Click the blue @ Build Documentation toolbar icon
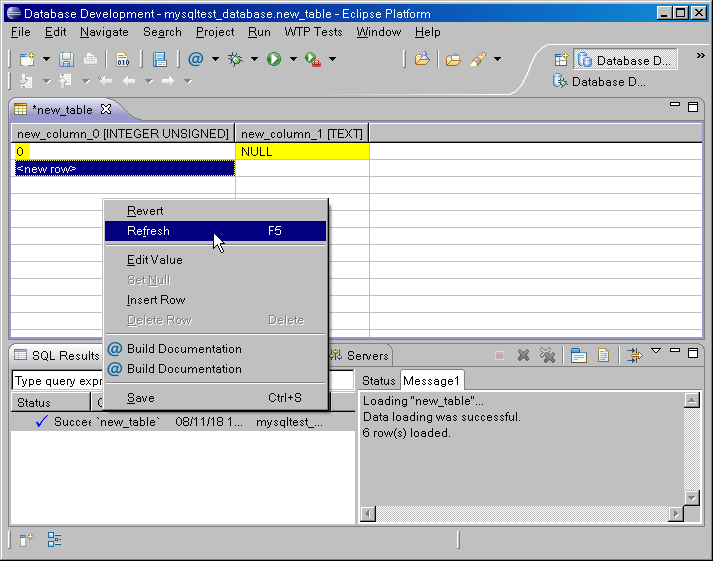Viewport: 713px width, 561px height. [x=195, y=60]
